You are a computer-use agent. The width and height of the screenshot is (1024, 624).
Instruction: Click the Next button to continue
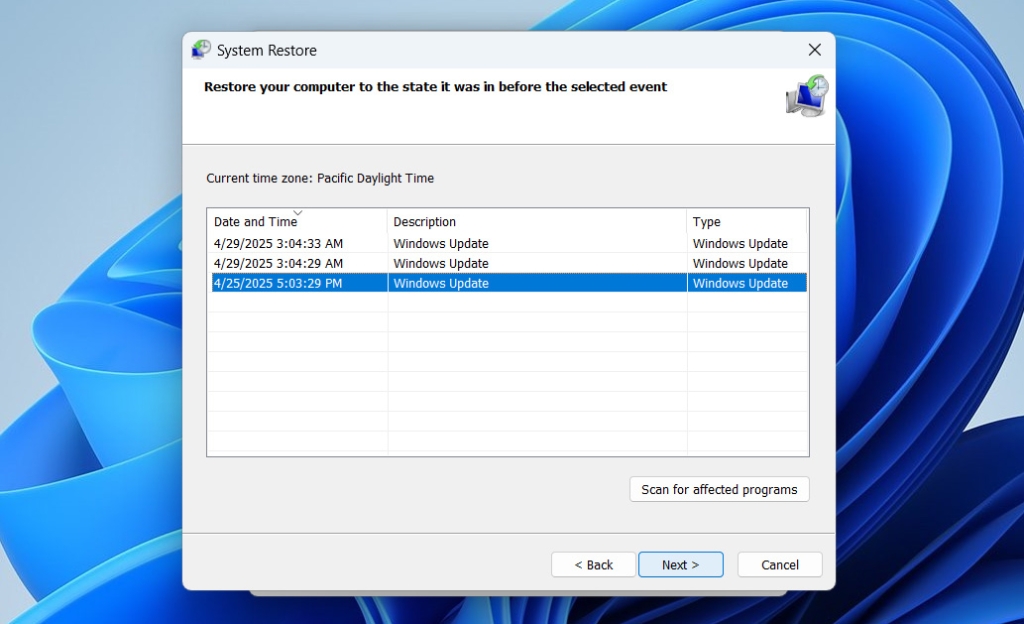pos(681,564)
